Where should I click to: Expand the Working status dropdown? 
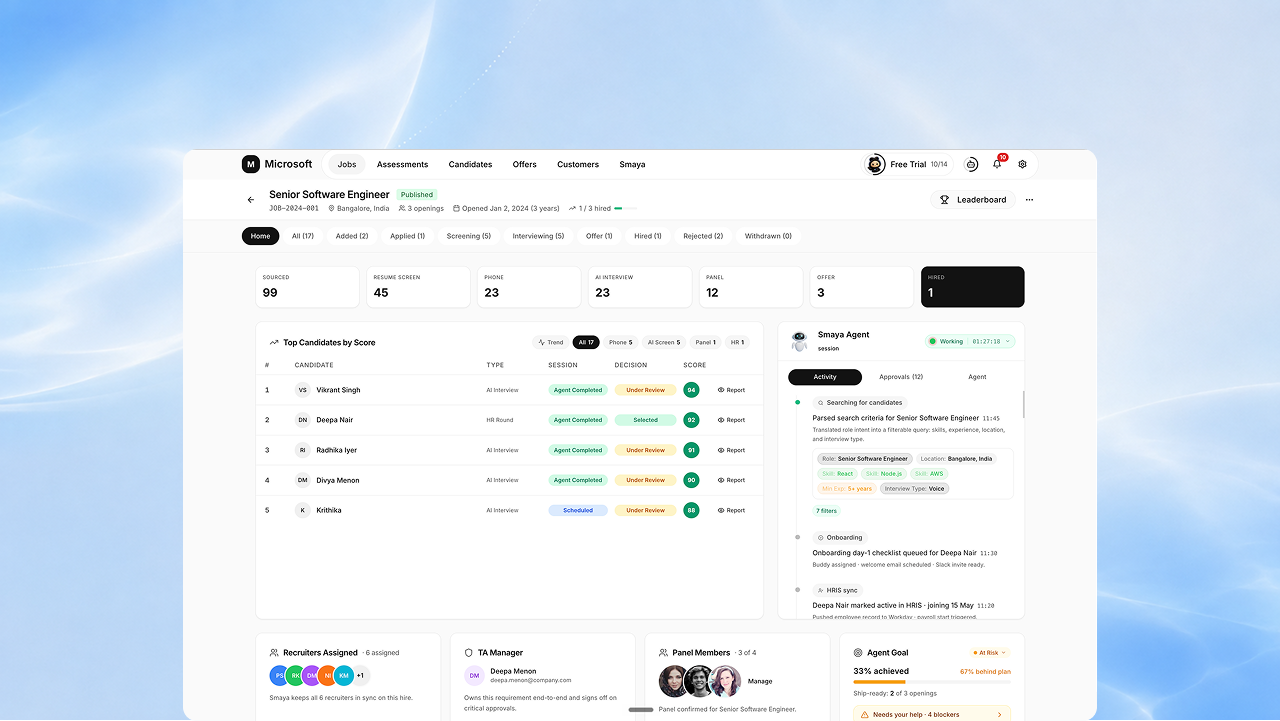[x=970, y=341]
